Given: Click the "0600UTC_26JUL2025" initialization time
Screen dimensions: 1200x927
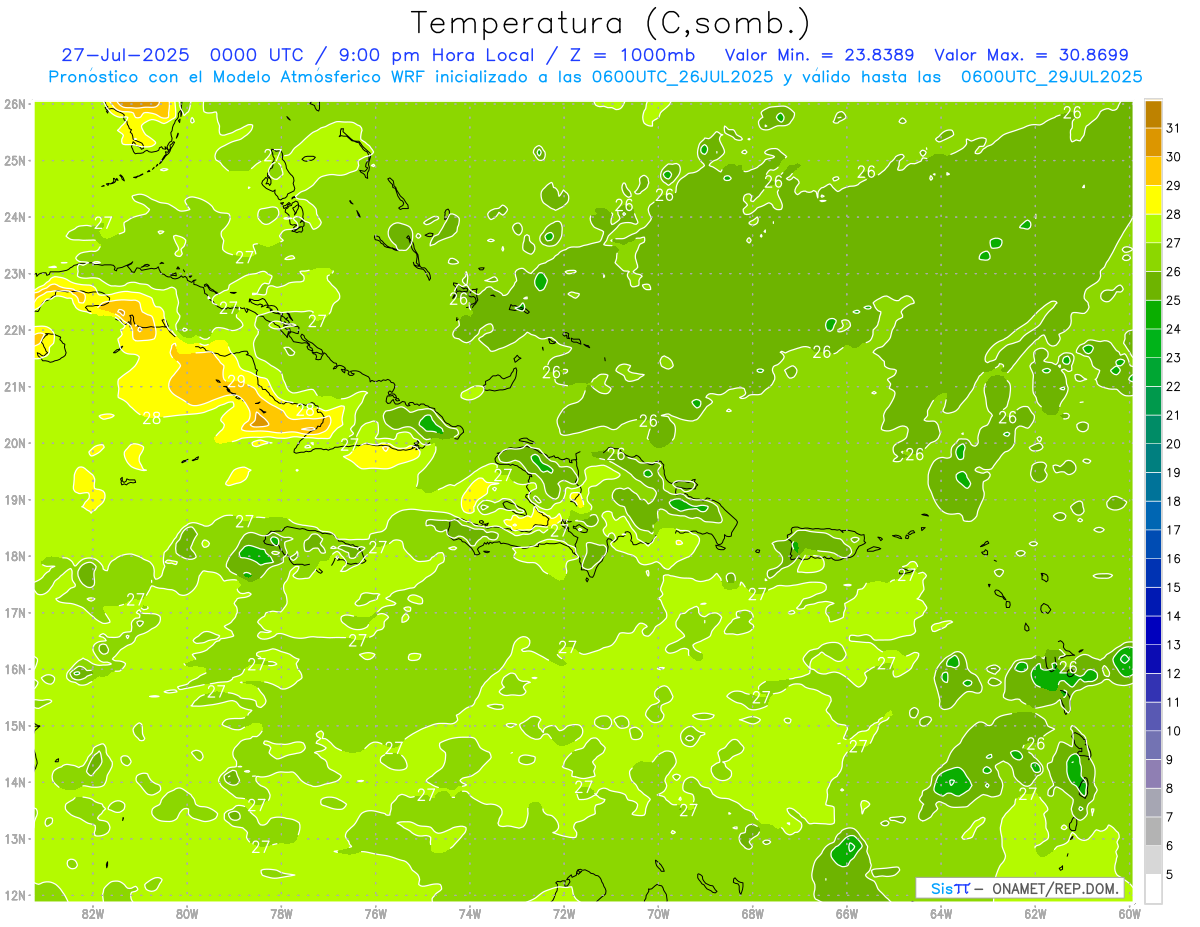Looking at the screenshot, I should tap(682, 77).
